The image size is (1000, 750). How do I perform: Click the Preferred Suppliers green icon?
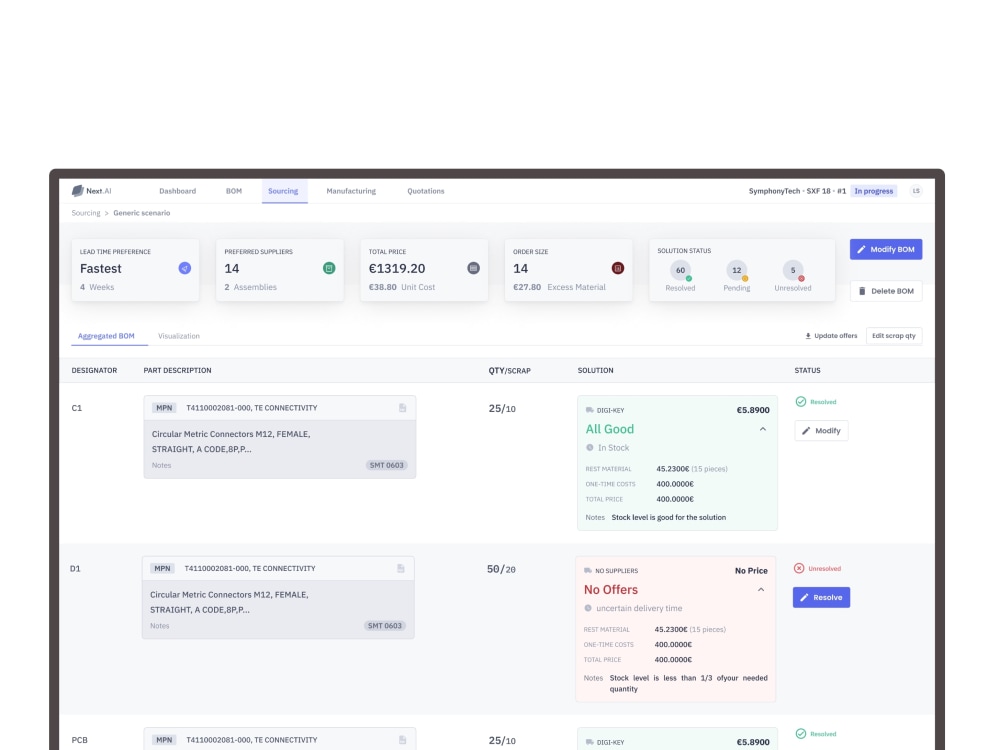pyautogui.click(x=329, y=268)
